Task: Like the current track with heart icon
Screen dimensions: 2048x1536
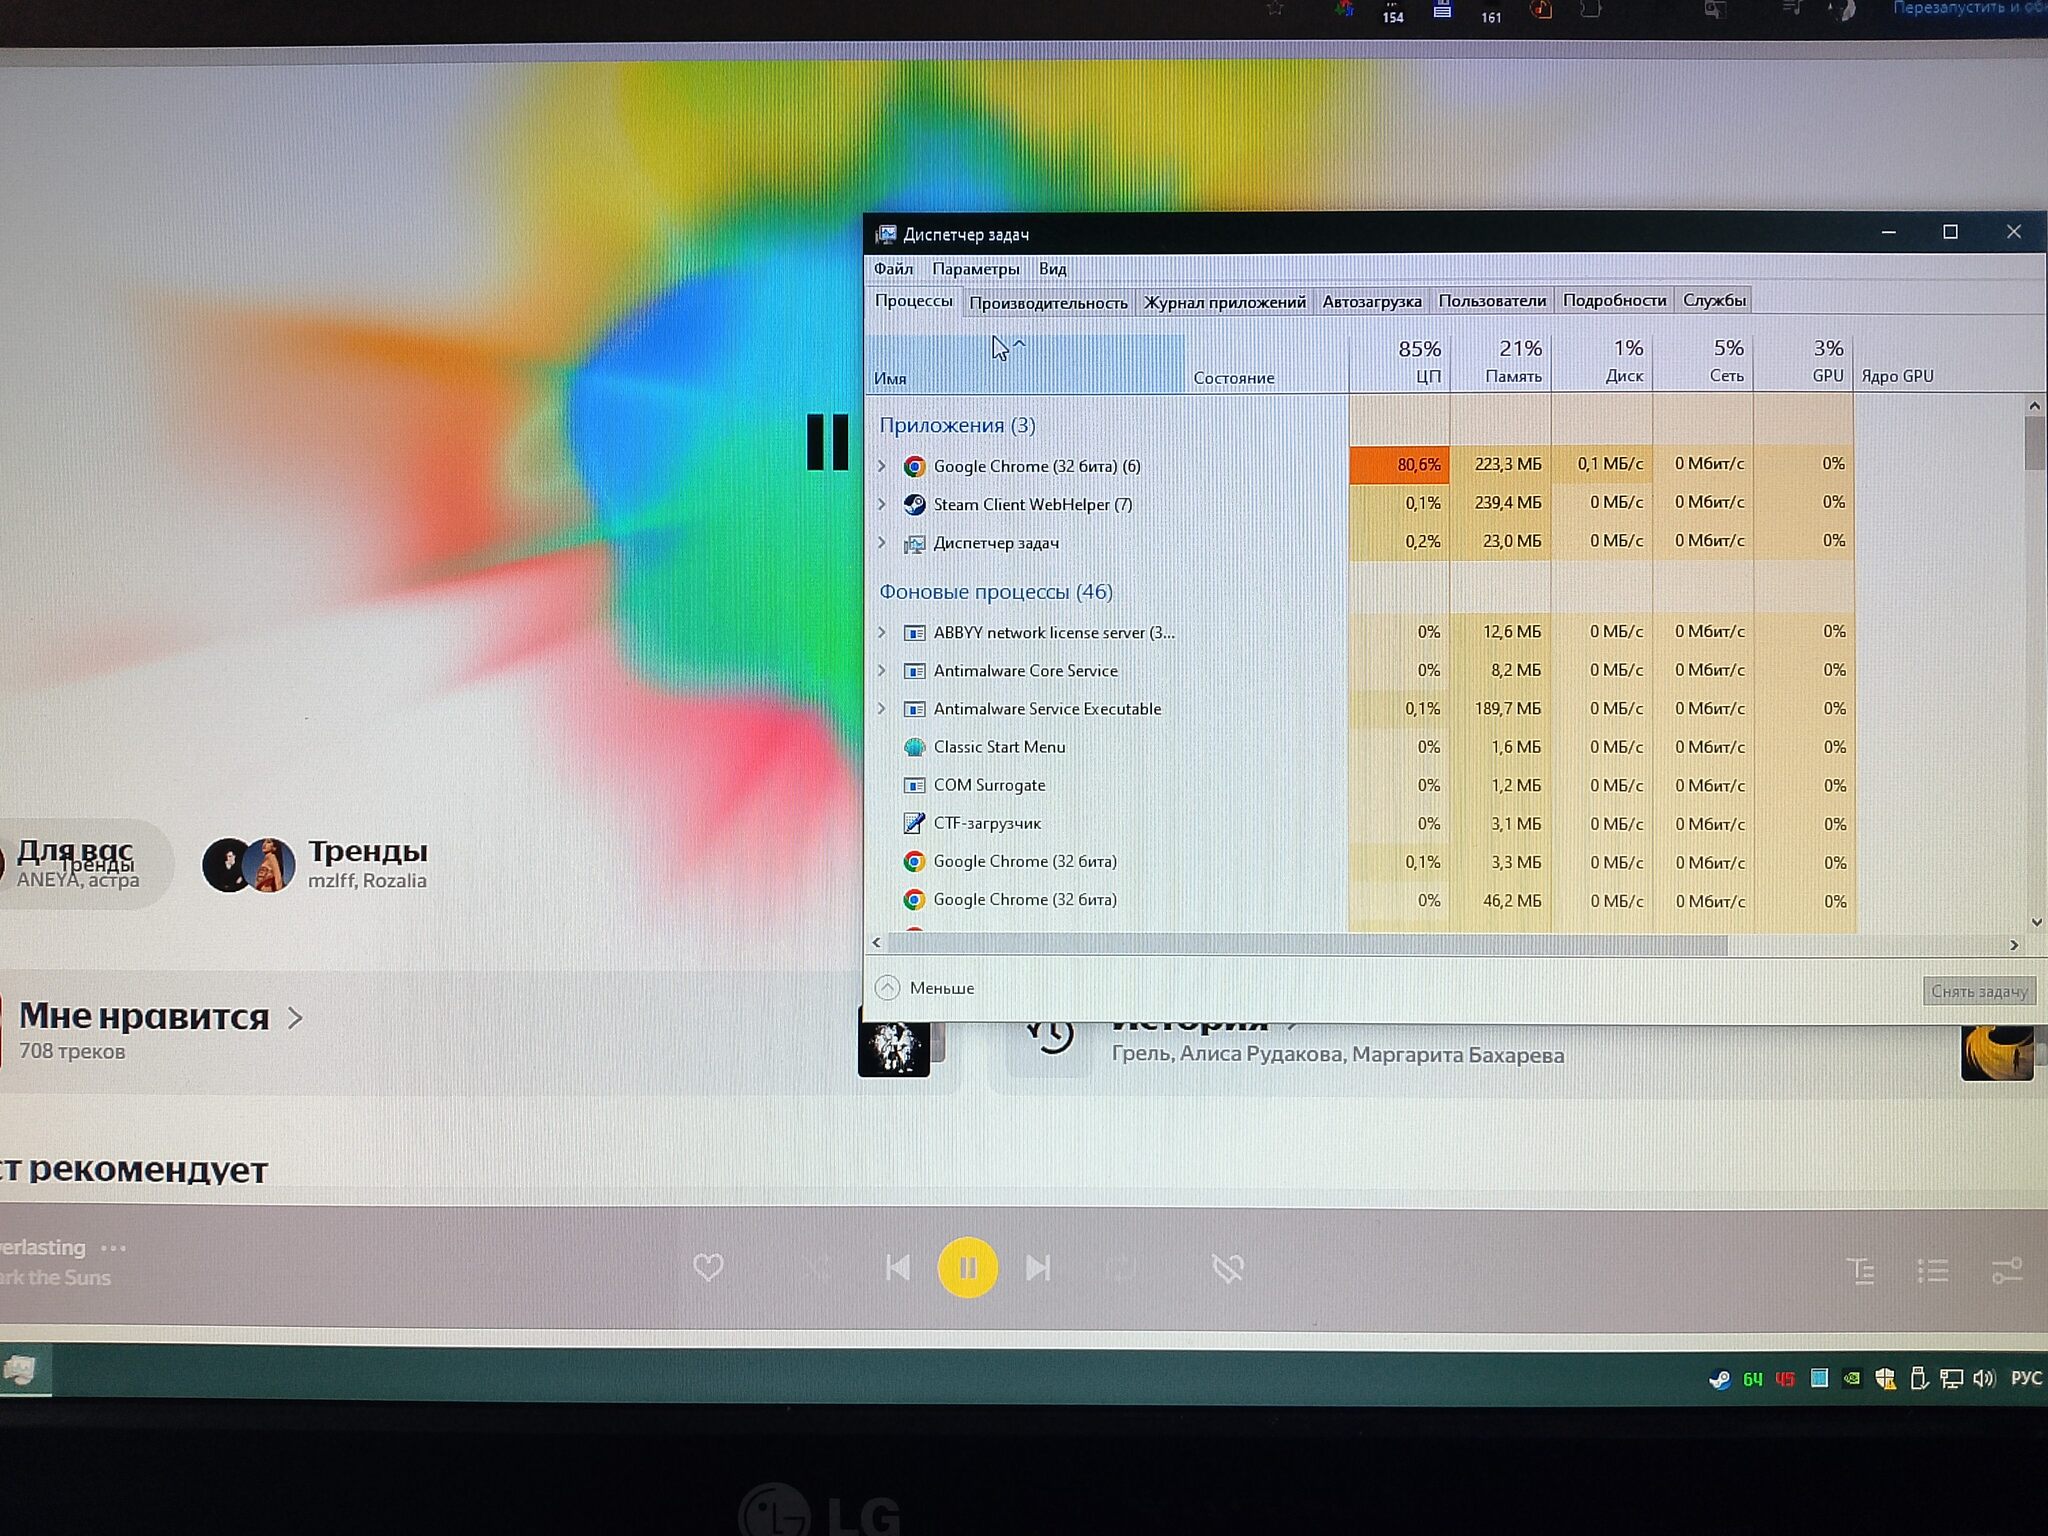Action: click(x=708, y=1268)
